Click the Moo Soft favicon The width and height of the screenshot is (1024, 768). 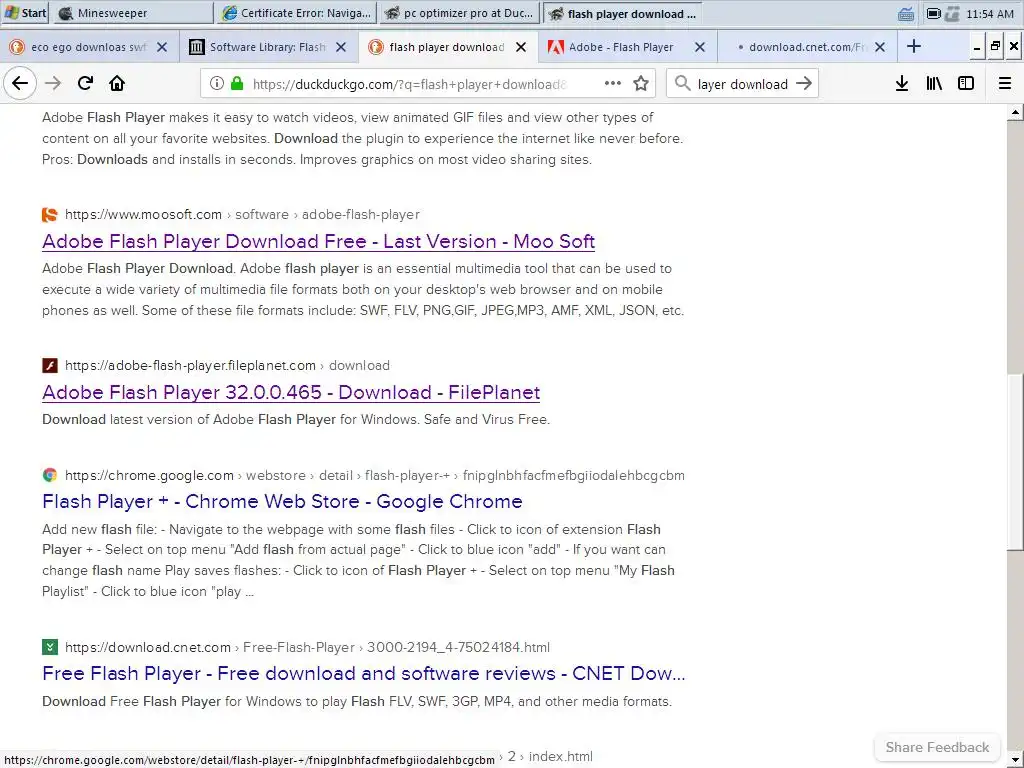pyautogui.click(x=50, y=214)
